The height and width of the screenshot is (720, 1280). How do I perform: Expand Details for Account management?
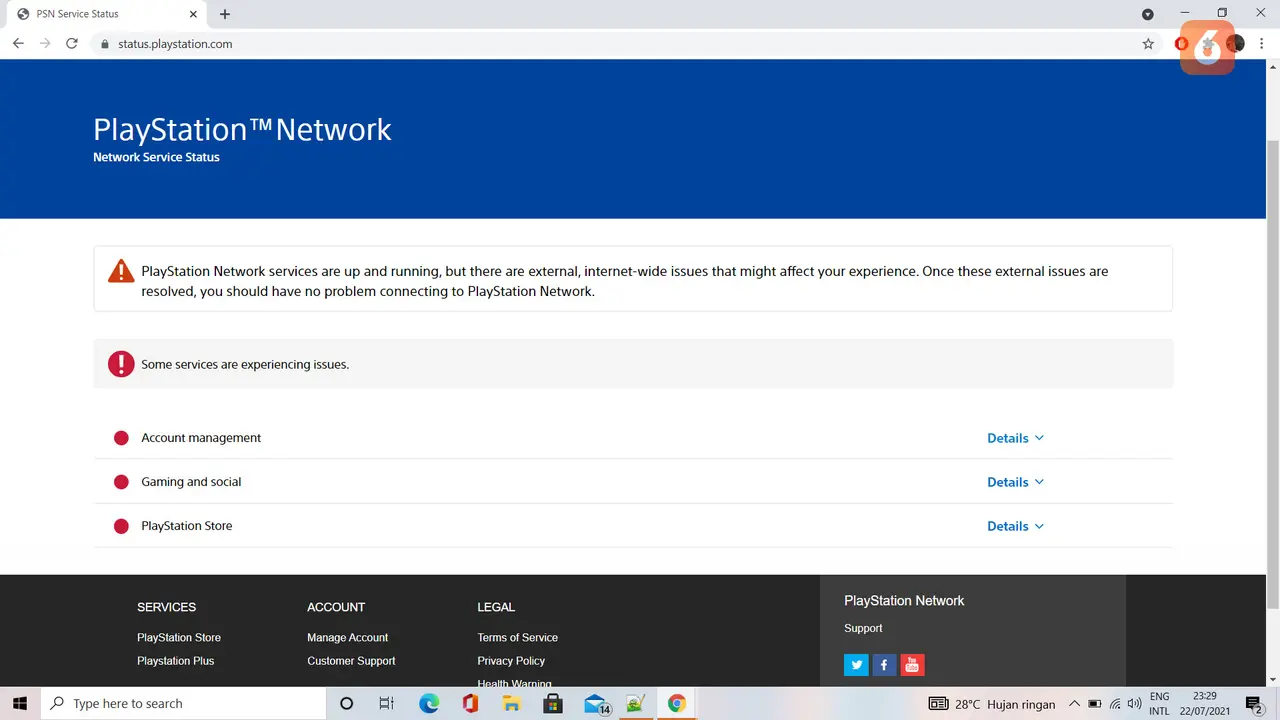1015,438
